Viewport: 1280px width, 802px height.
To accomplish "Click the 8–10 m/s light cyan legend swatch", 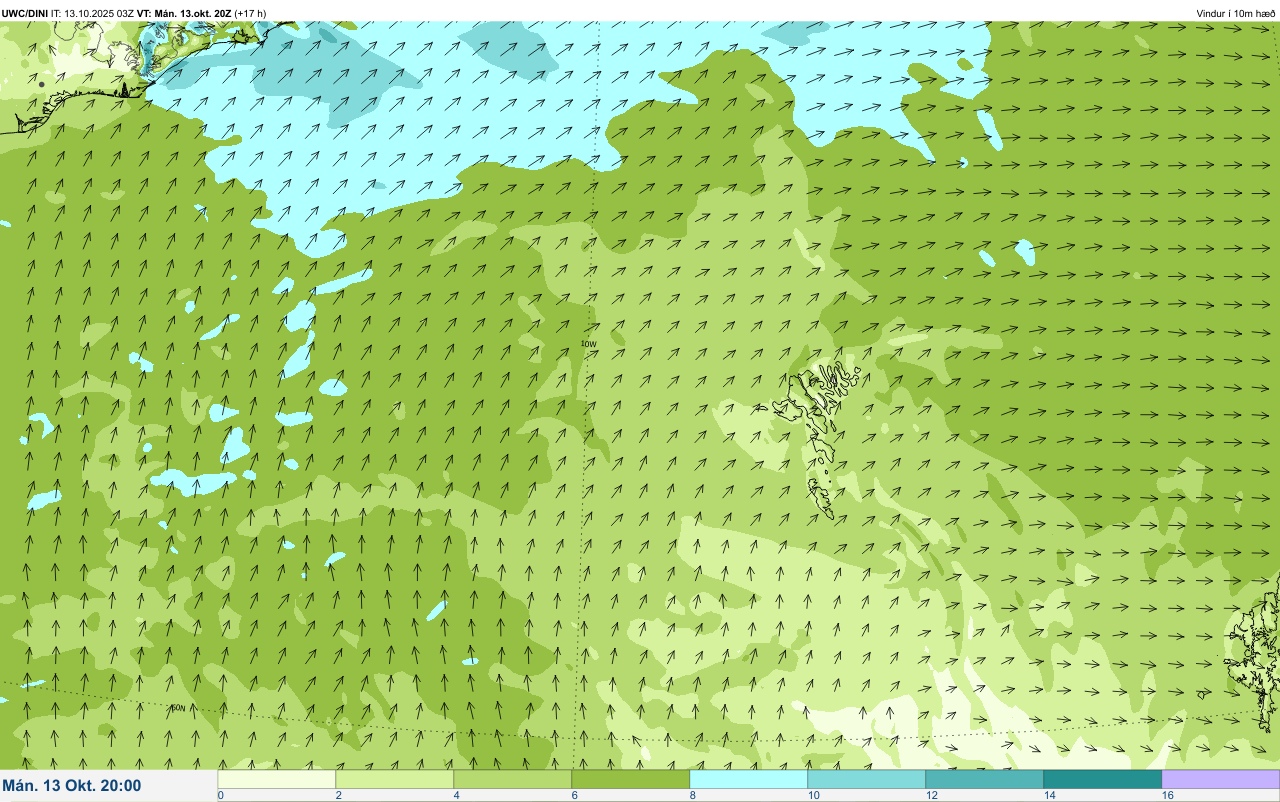I will point(749,779).
